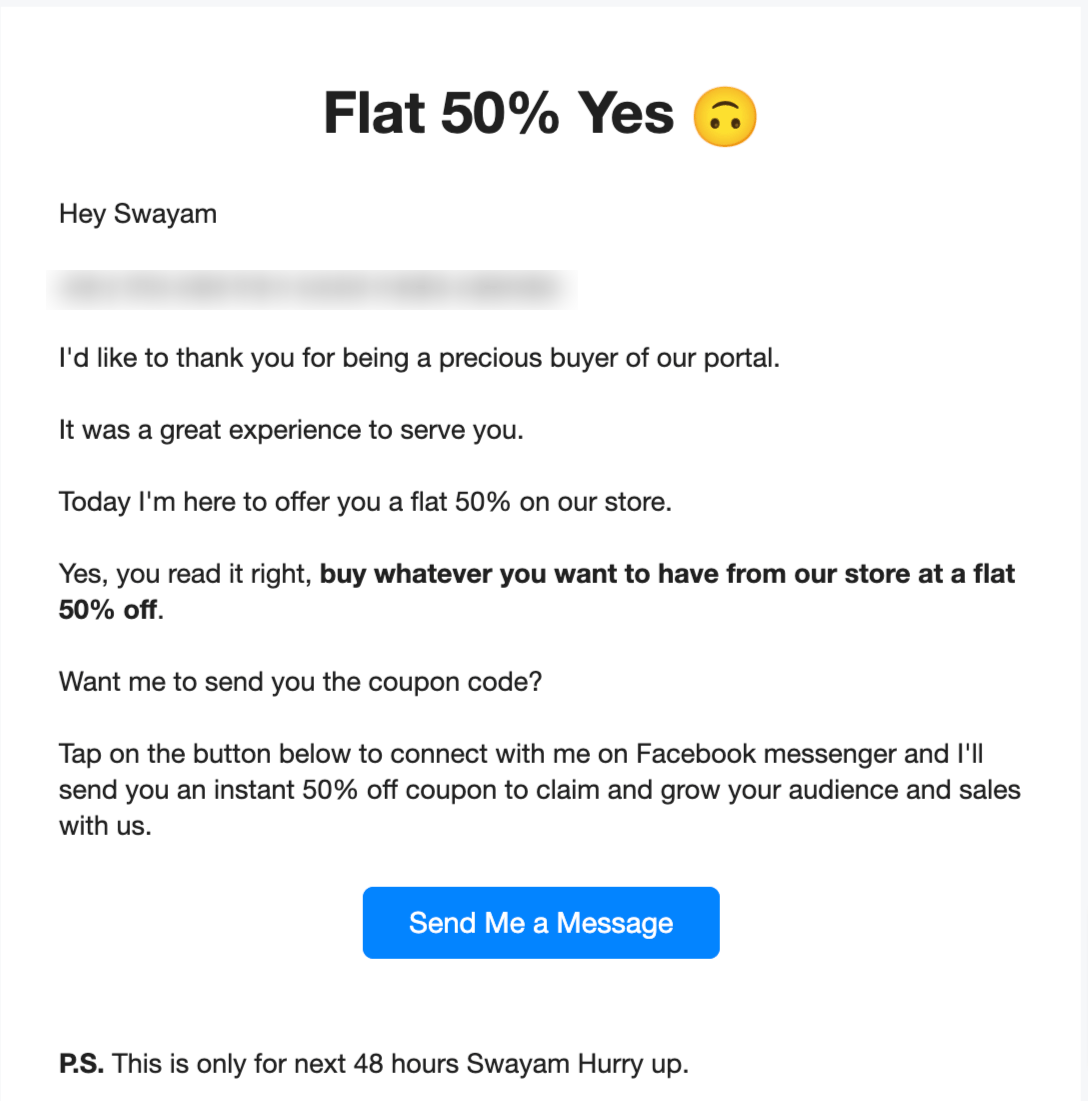The height and width of the screenshot is (1101, 1088).
Task: Click the bold buy whatever you want text
Action: [667, 574]
